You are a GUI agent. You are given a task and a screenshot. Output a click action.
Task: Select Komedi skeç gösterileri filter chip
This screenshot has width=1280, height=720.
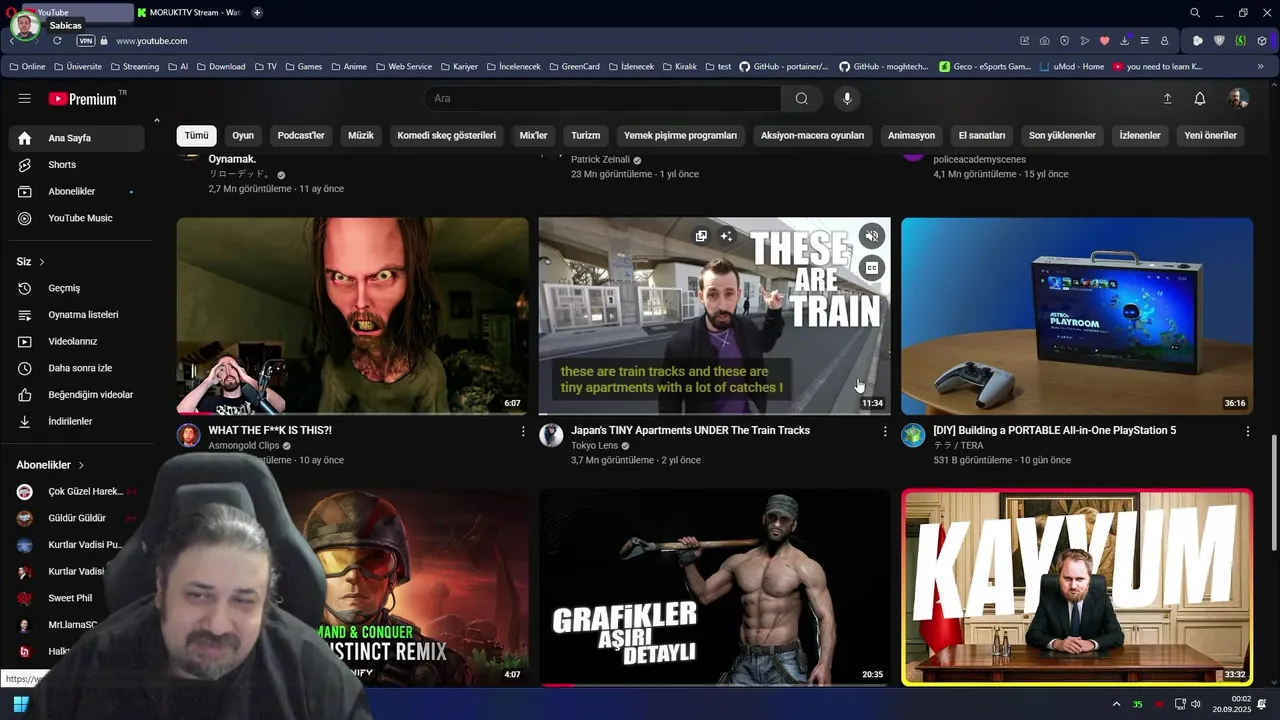pos(447,135)
